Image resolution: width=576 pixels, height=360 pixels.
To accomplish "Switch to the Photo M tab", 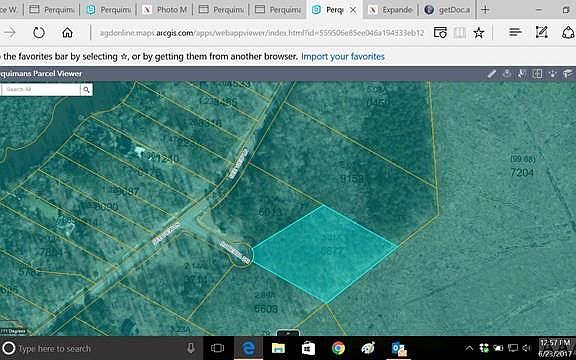I will pyautogui.click(x=165, y=10).
